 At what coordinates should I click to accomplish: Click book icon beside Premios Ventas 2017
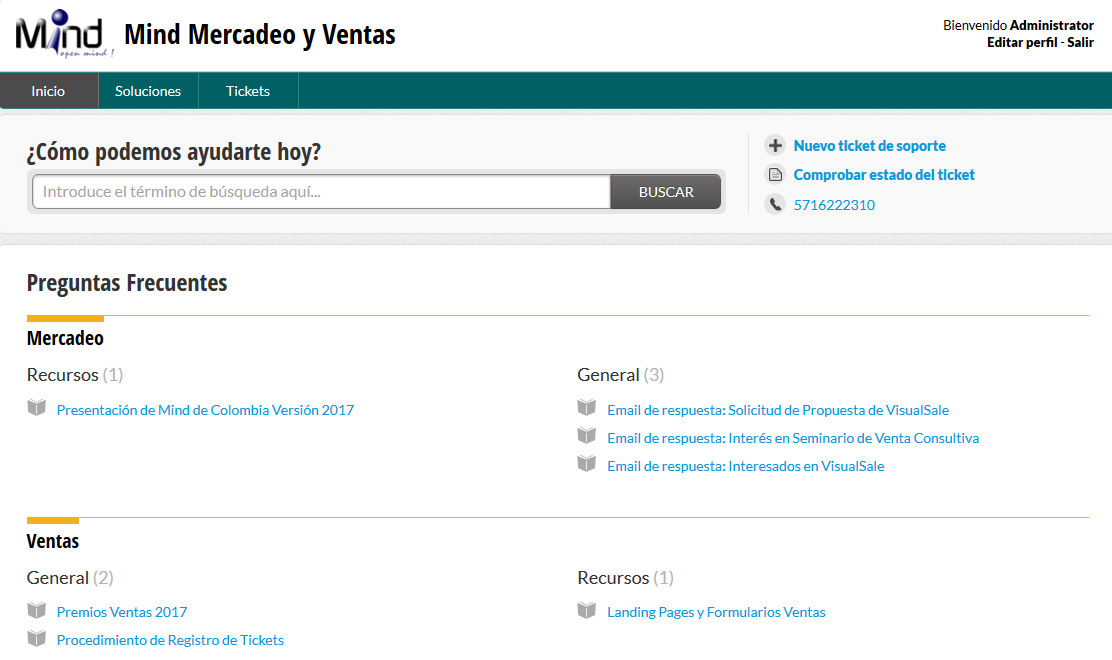click(x=37, y=610)
